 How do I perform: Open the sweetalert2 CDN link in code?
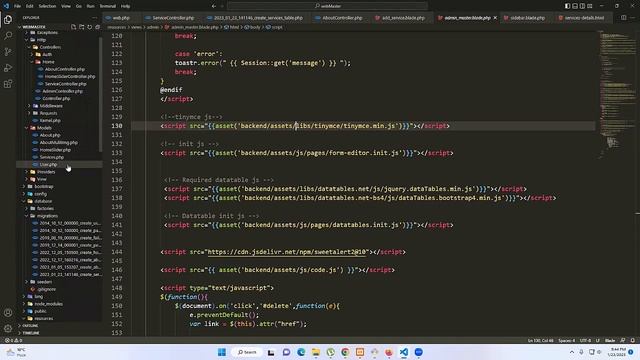click(288, 252)
